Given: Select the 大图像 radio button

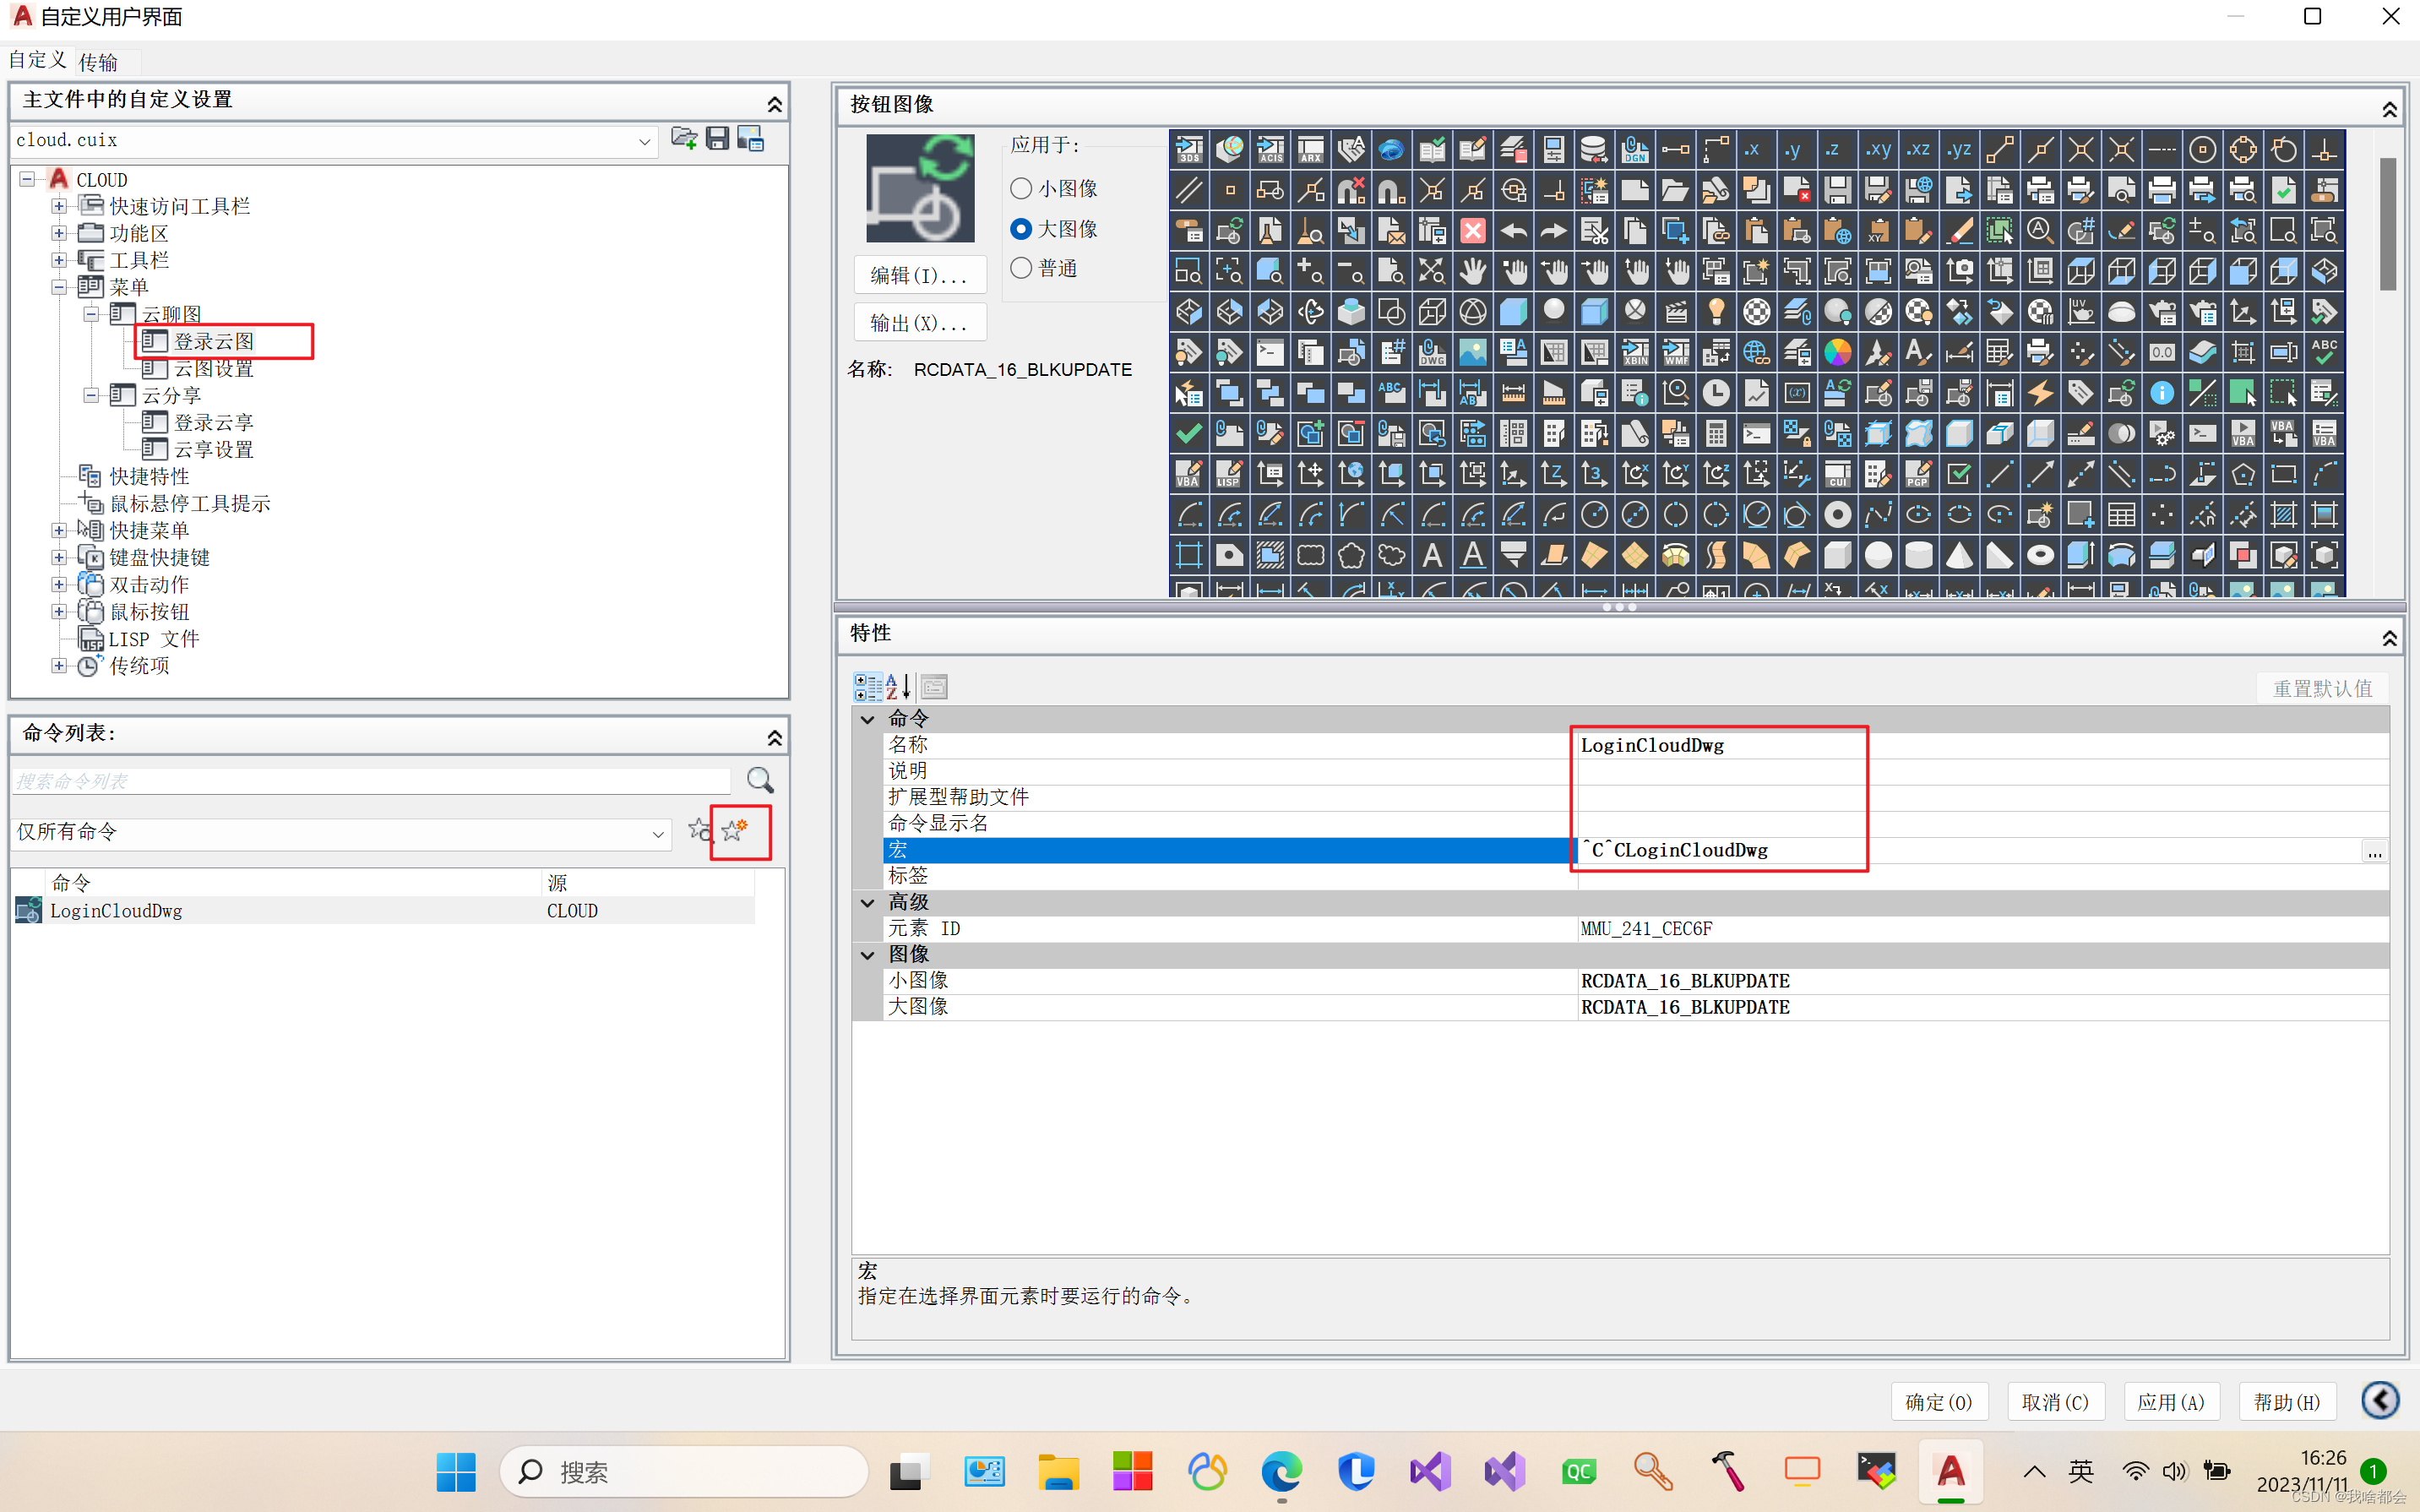Looking at the screenshot, I should [1021, 229].
